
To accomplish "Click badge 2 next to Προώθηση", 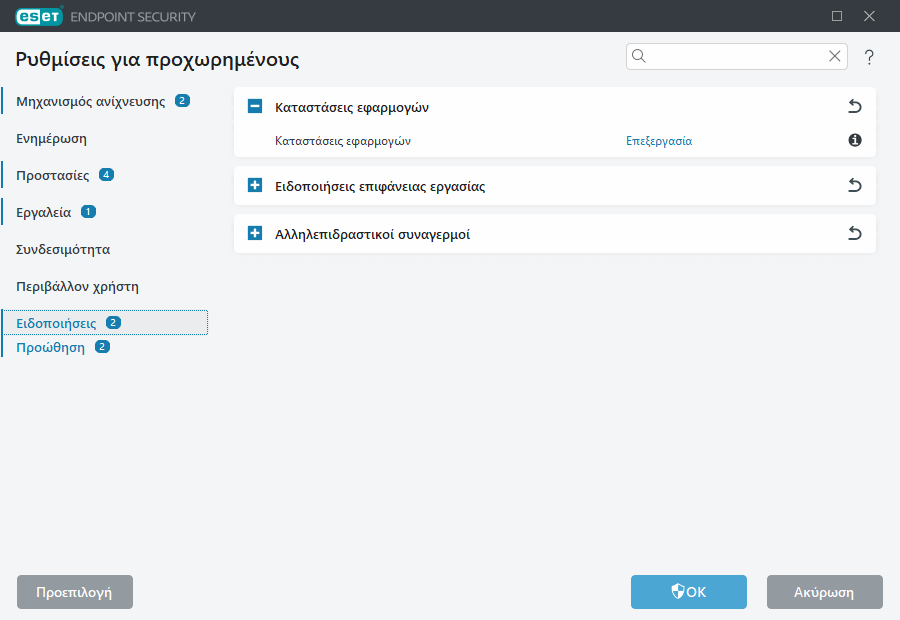I will [x=102, y=346].
